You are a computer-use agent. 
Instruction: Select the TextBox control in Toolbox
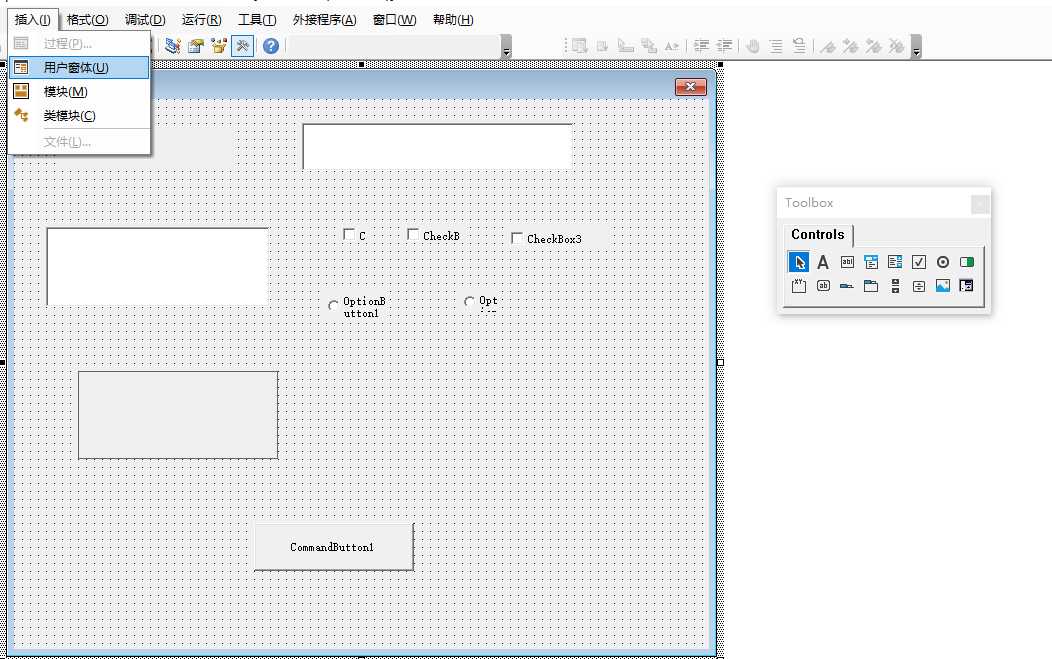coord(847,262)
